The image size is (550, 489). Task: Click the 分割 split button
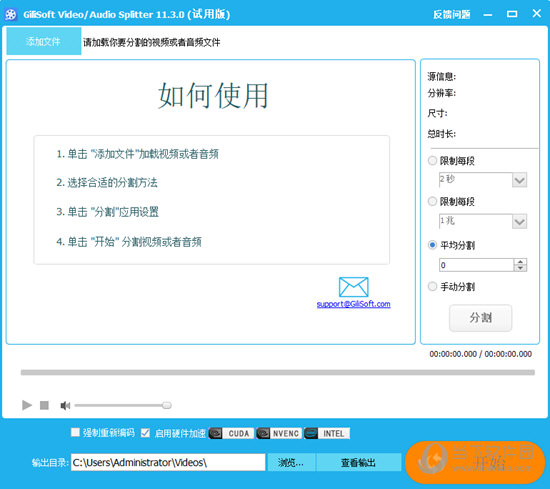click(x=481, y=318)
